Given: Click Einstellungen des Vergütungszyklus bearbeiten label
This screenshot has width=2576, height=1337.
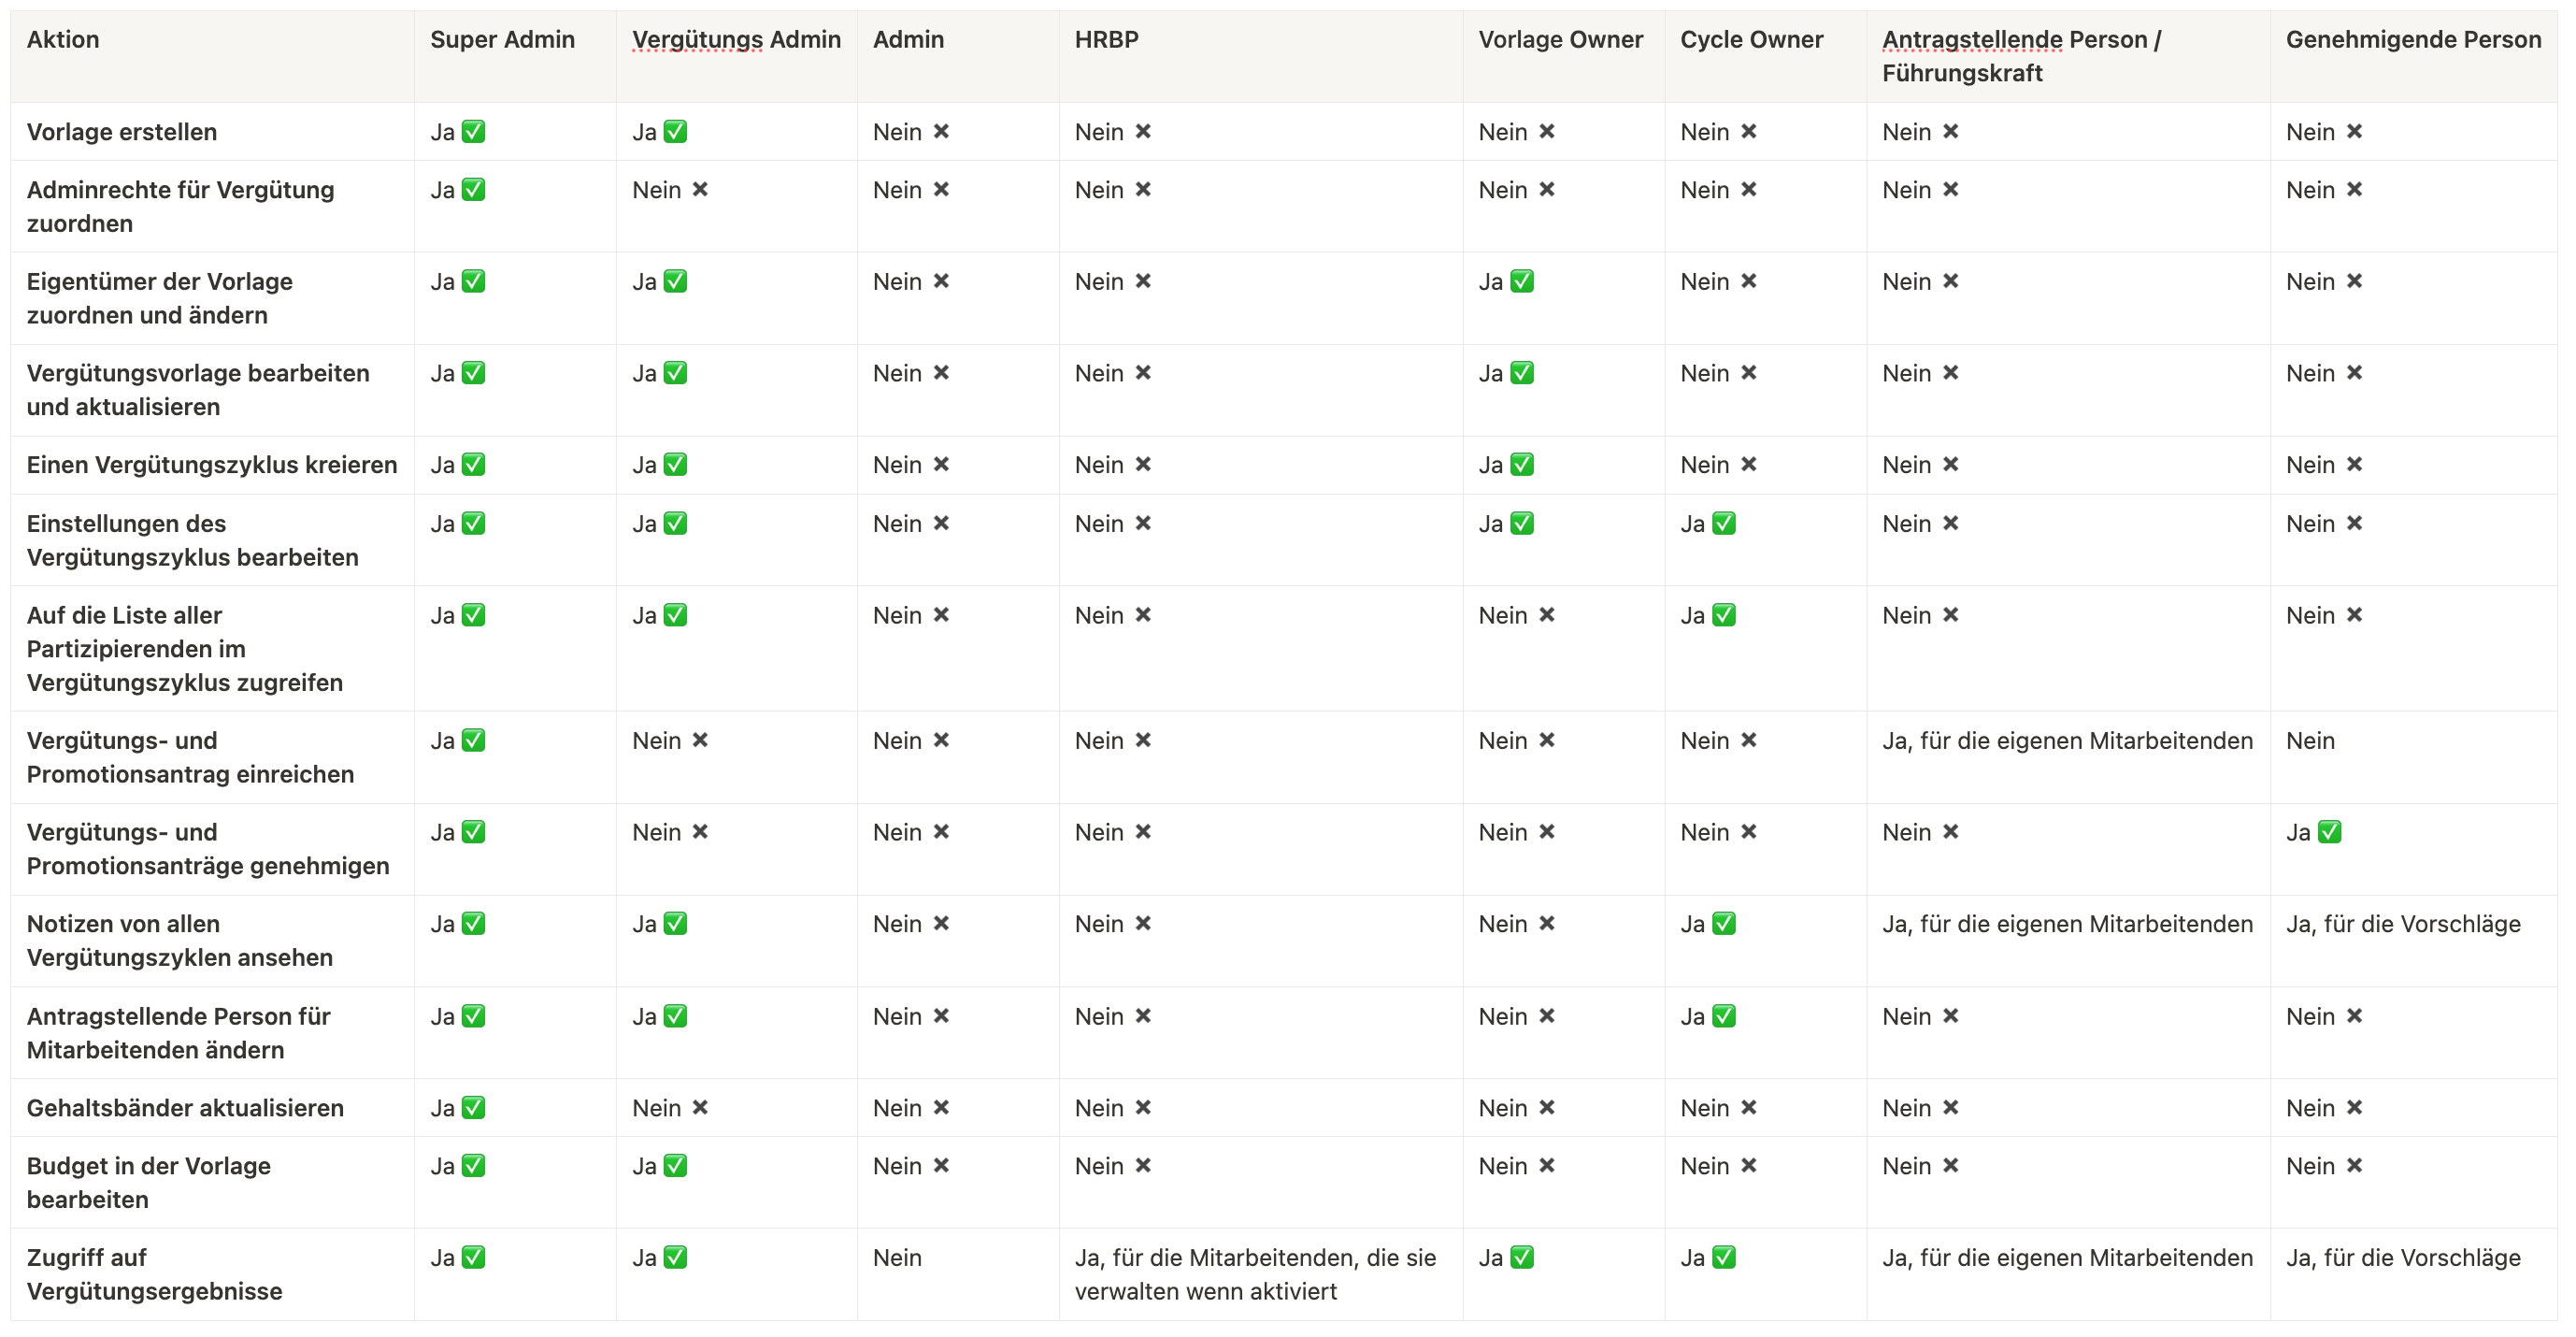Looking at the screenshot, I should [x=193, y=540].
